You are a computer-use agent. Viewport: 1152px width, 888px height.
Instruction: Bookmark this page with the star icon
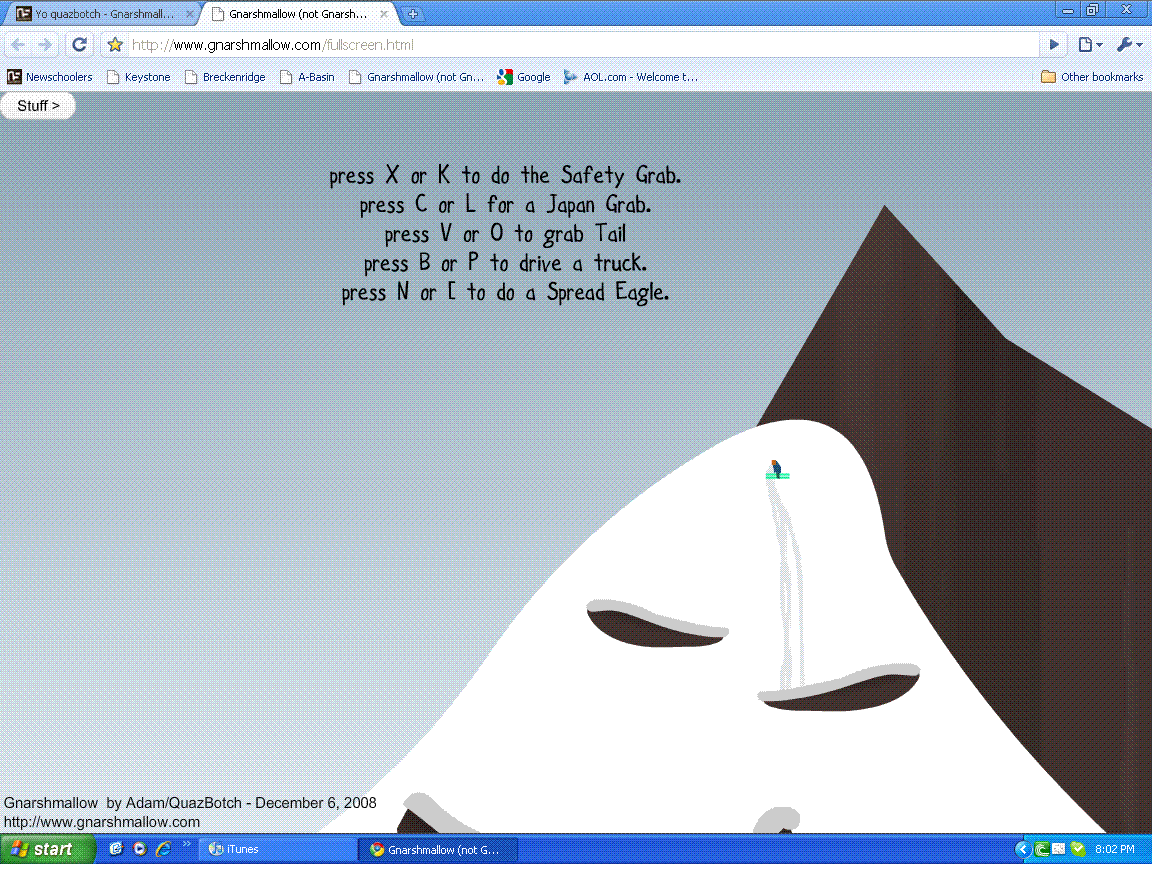115,45
